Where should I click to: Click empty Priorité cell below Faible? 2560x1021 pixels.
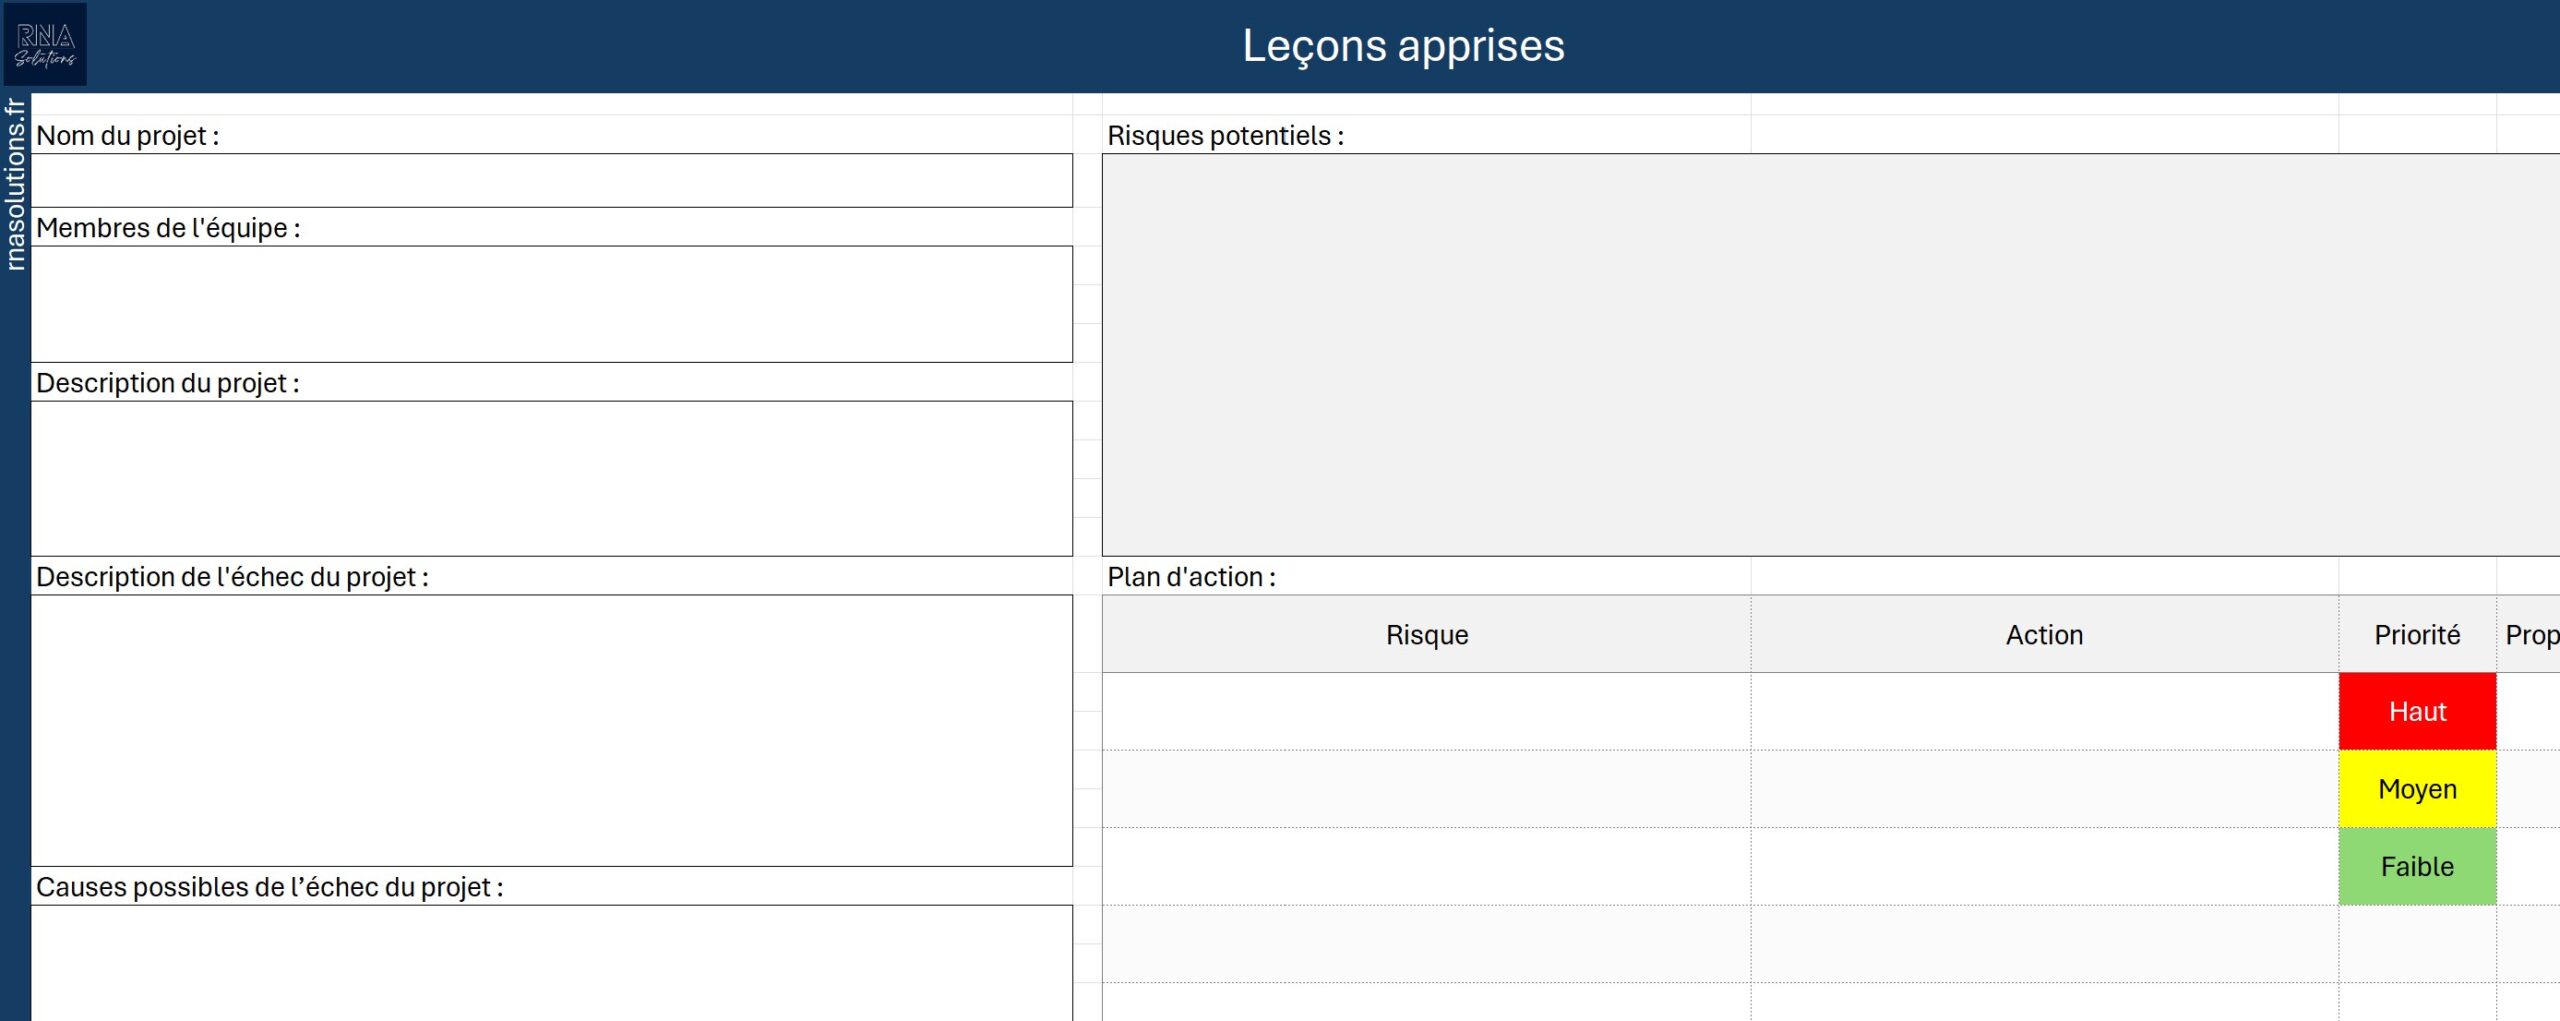2416,944
